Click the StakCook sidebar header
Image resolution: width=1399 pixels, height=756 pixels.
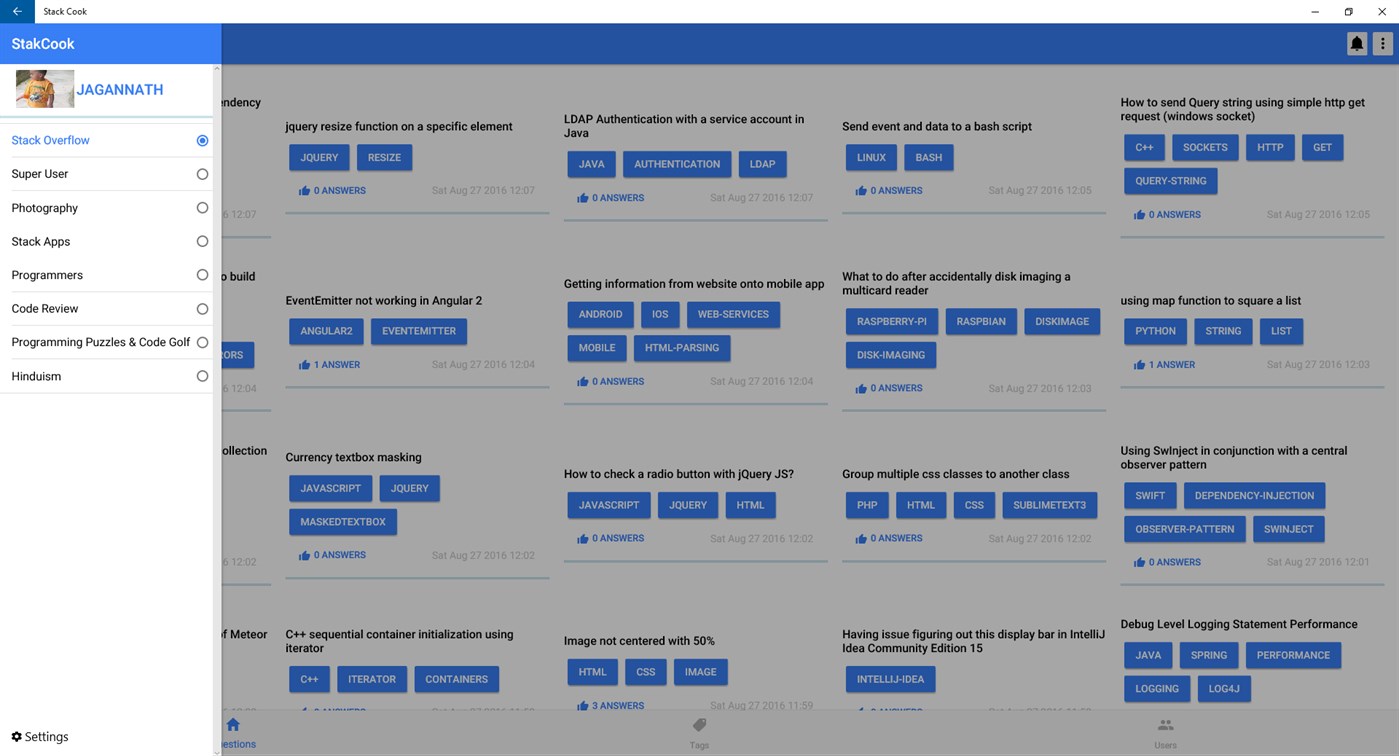tap(110, 44)
